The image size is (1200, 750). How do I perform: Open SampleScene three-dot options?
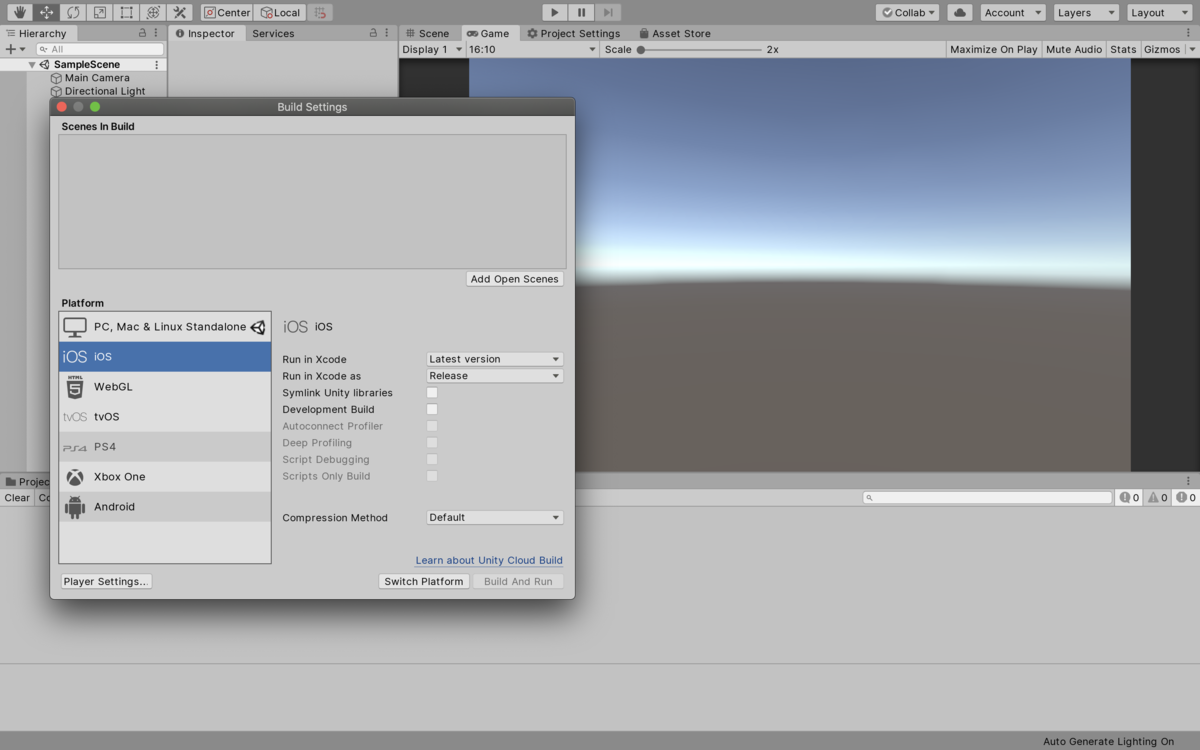(156, 65)
